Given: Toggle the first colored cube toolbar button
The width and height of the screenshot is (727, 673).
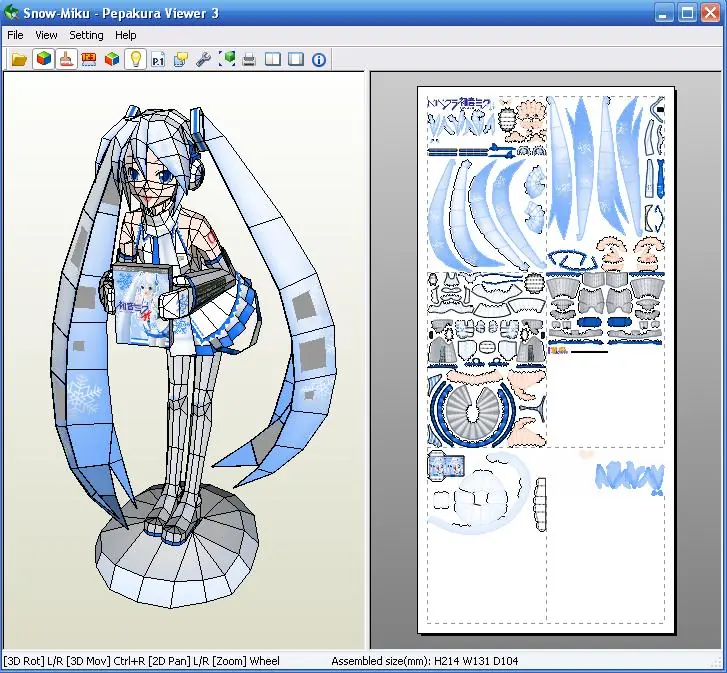Looking at the screenshot, I should pyautogui.click(x=44, y=59).
